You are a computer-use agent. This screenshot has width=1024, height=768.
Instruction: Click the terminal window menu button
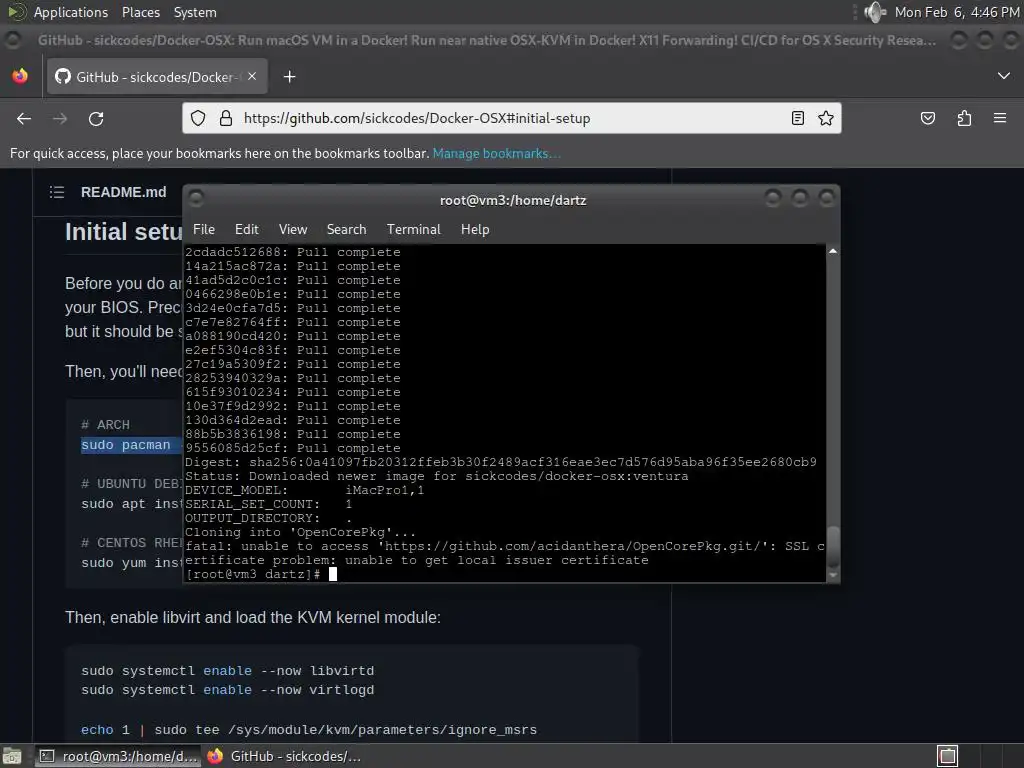[196, 199]
